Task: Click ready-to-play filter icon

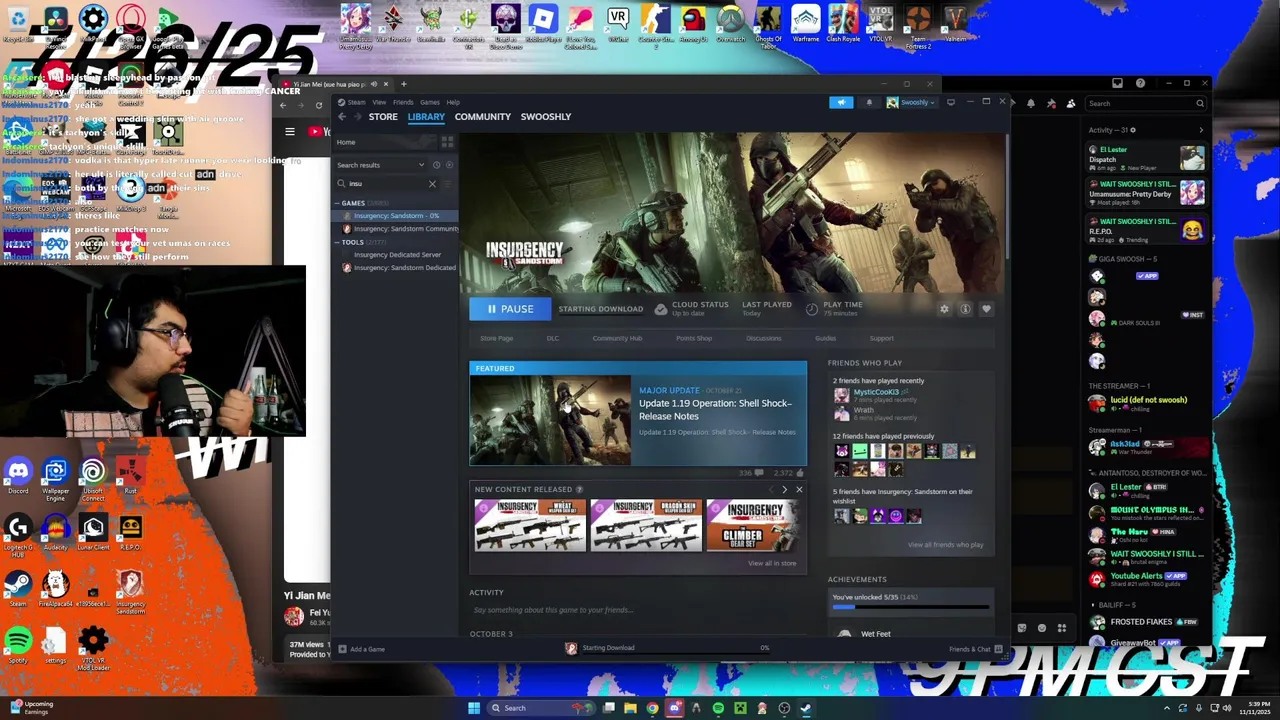Action: (449, 165)
